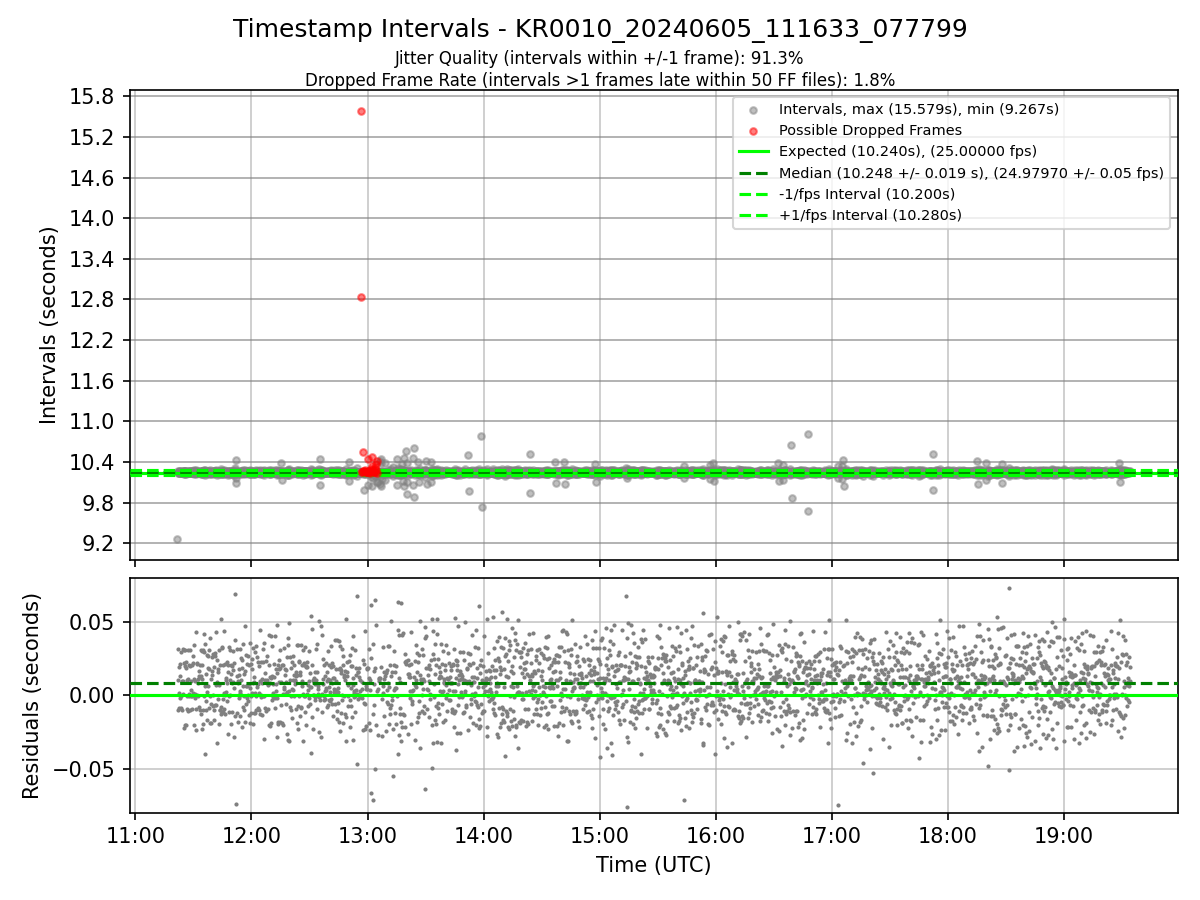The width and height of the screenshot is (1200, 900).
Task: Click legend entry 'Expected (10.240s), (25.00000 fps)'
Action: coord(908,151)
